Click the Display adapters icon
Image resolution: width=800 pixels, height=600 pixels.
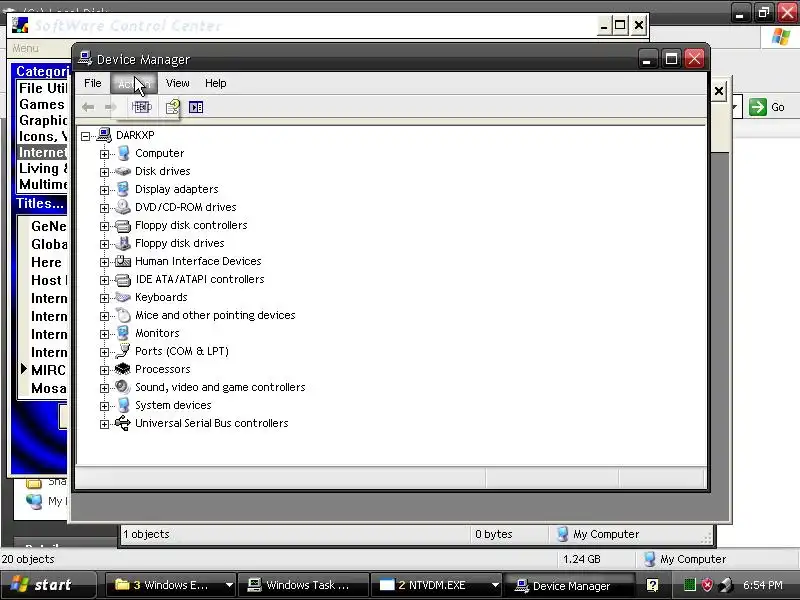point(123,189)
